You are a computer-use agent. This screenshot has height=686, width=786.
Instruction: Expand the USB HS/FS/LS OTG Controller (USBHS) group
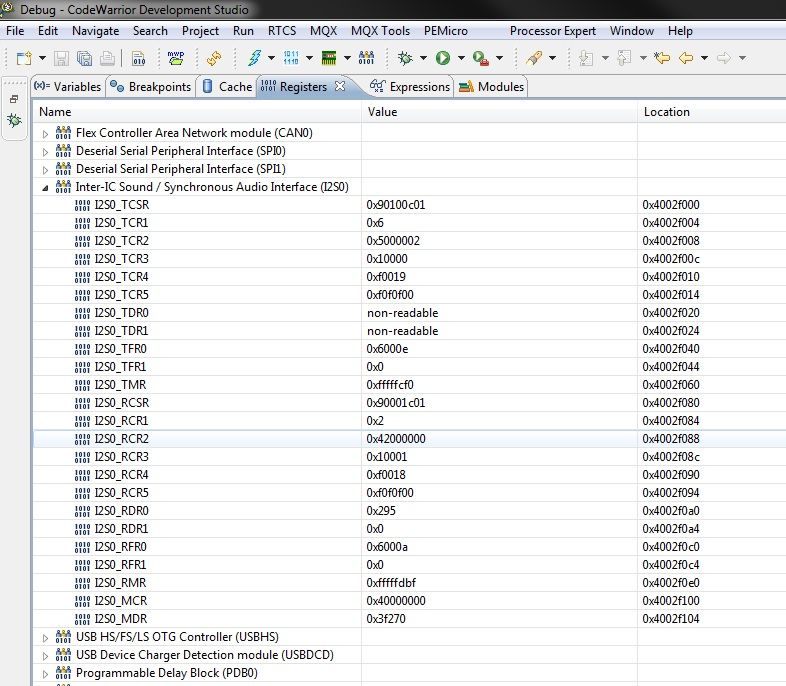pyautogui.click(x=45, y=638)
